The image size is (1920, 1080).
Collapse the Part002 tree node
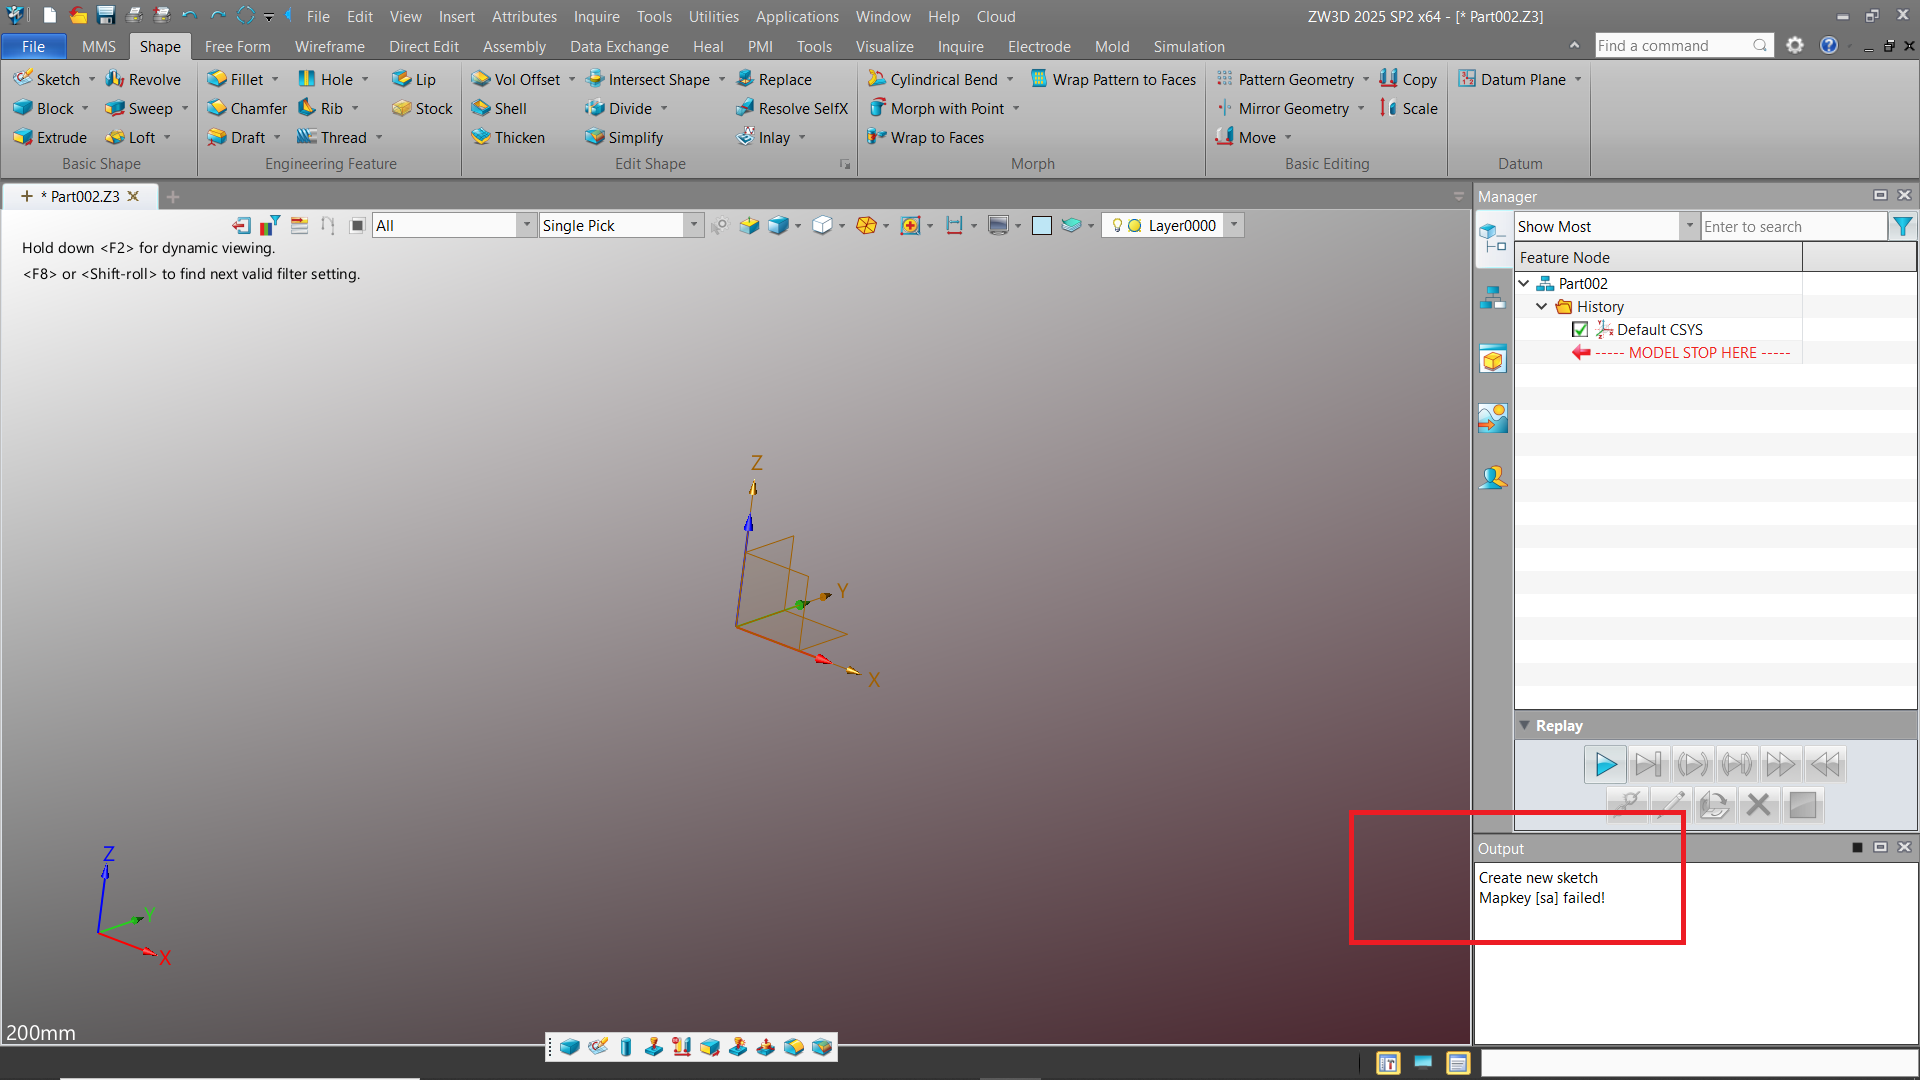[x=1524, y=283]
